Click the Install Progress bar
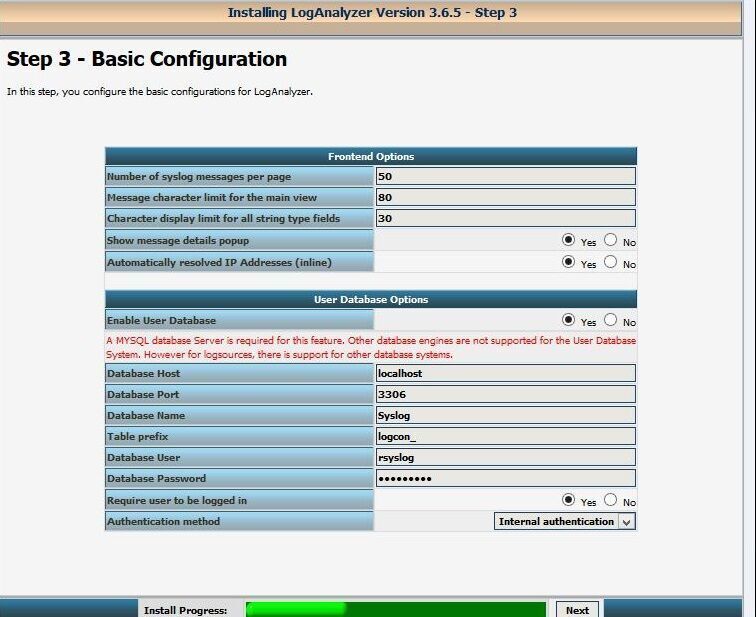Viewport: 756px width, 617px height. point(396,609)
